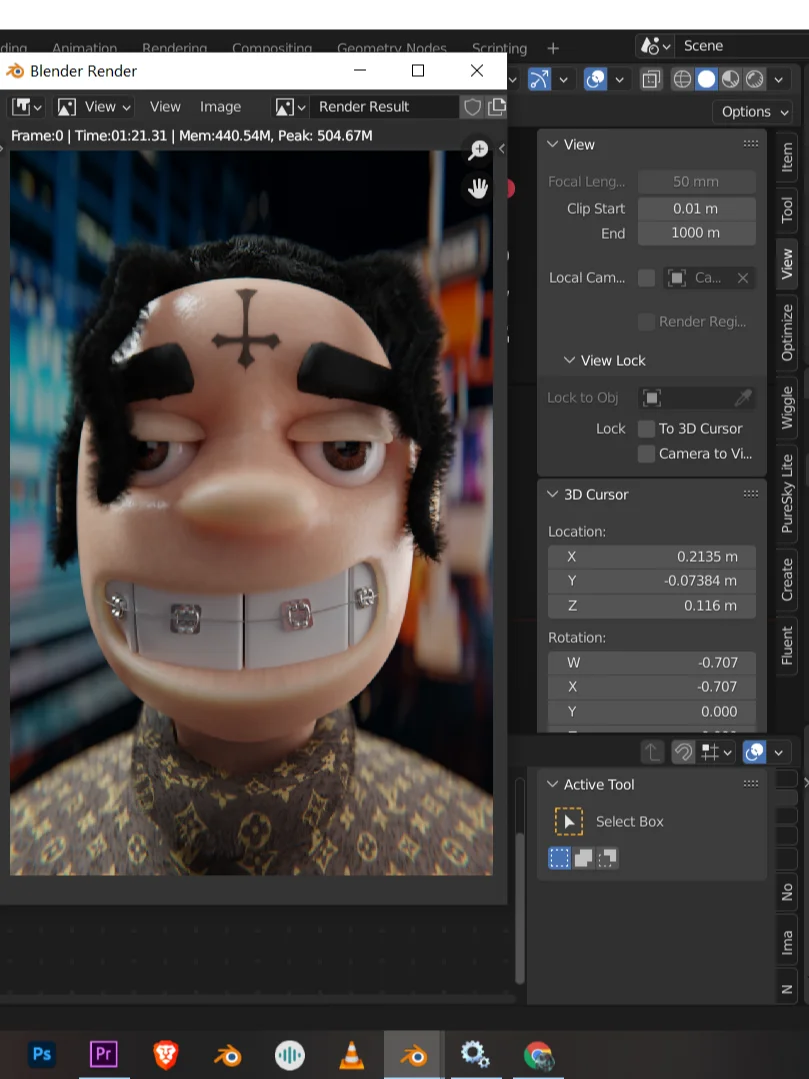Open the image browse dropdown beside Render Result
Viewport: 809px width, 1079px height.
(290, 107)
